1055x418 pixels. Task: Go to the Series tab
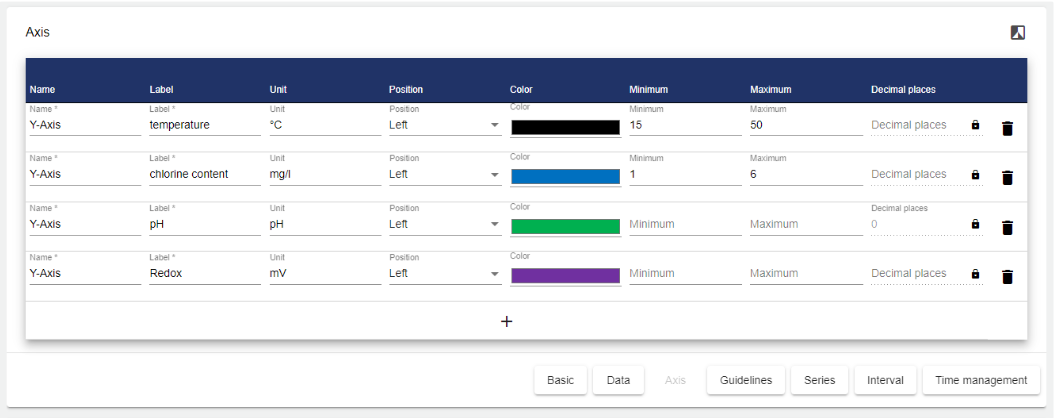819,380
